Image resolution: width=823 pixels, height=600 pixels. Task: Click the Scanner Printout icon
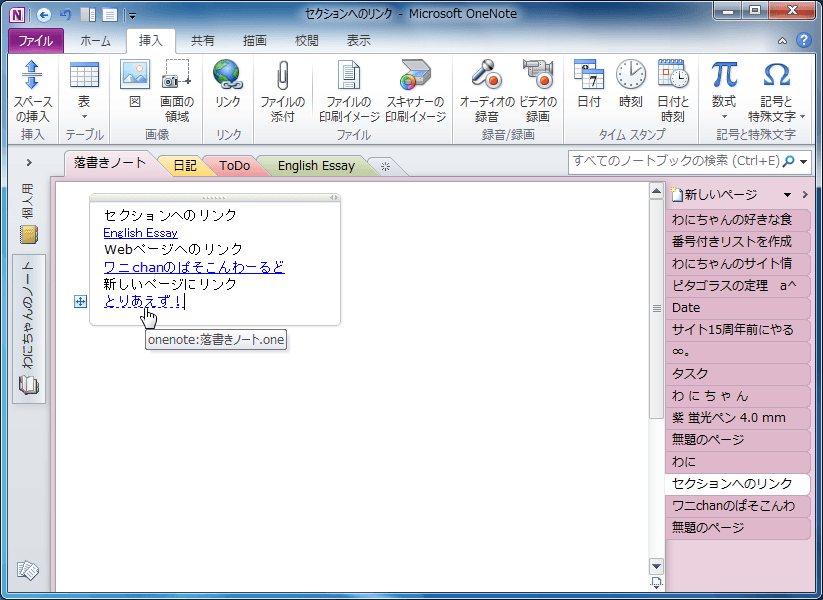[x=415, y=74]
